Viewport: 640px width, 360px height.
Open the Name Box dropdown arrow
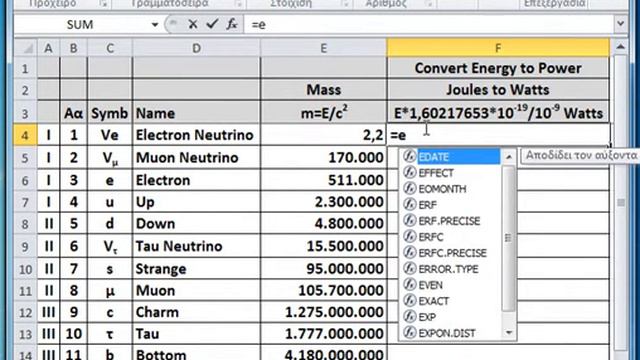tap(155, 24)
